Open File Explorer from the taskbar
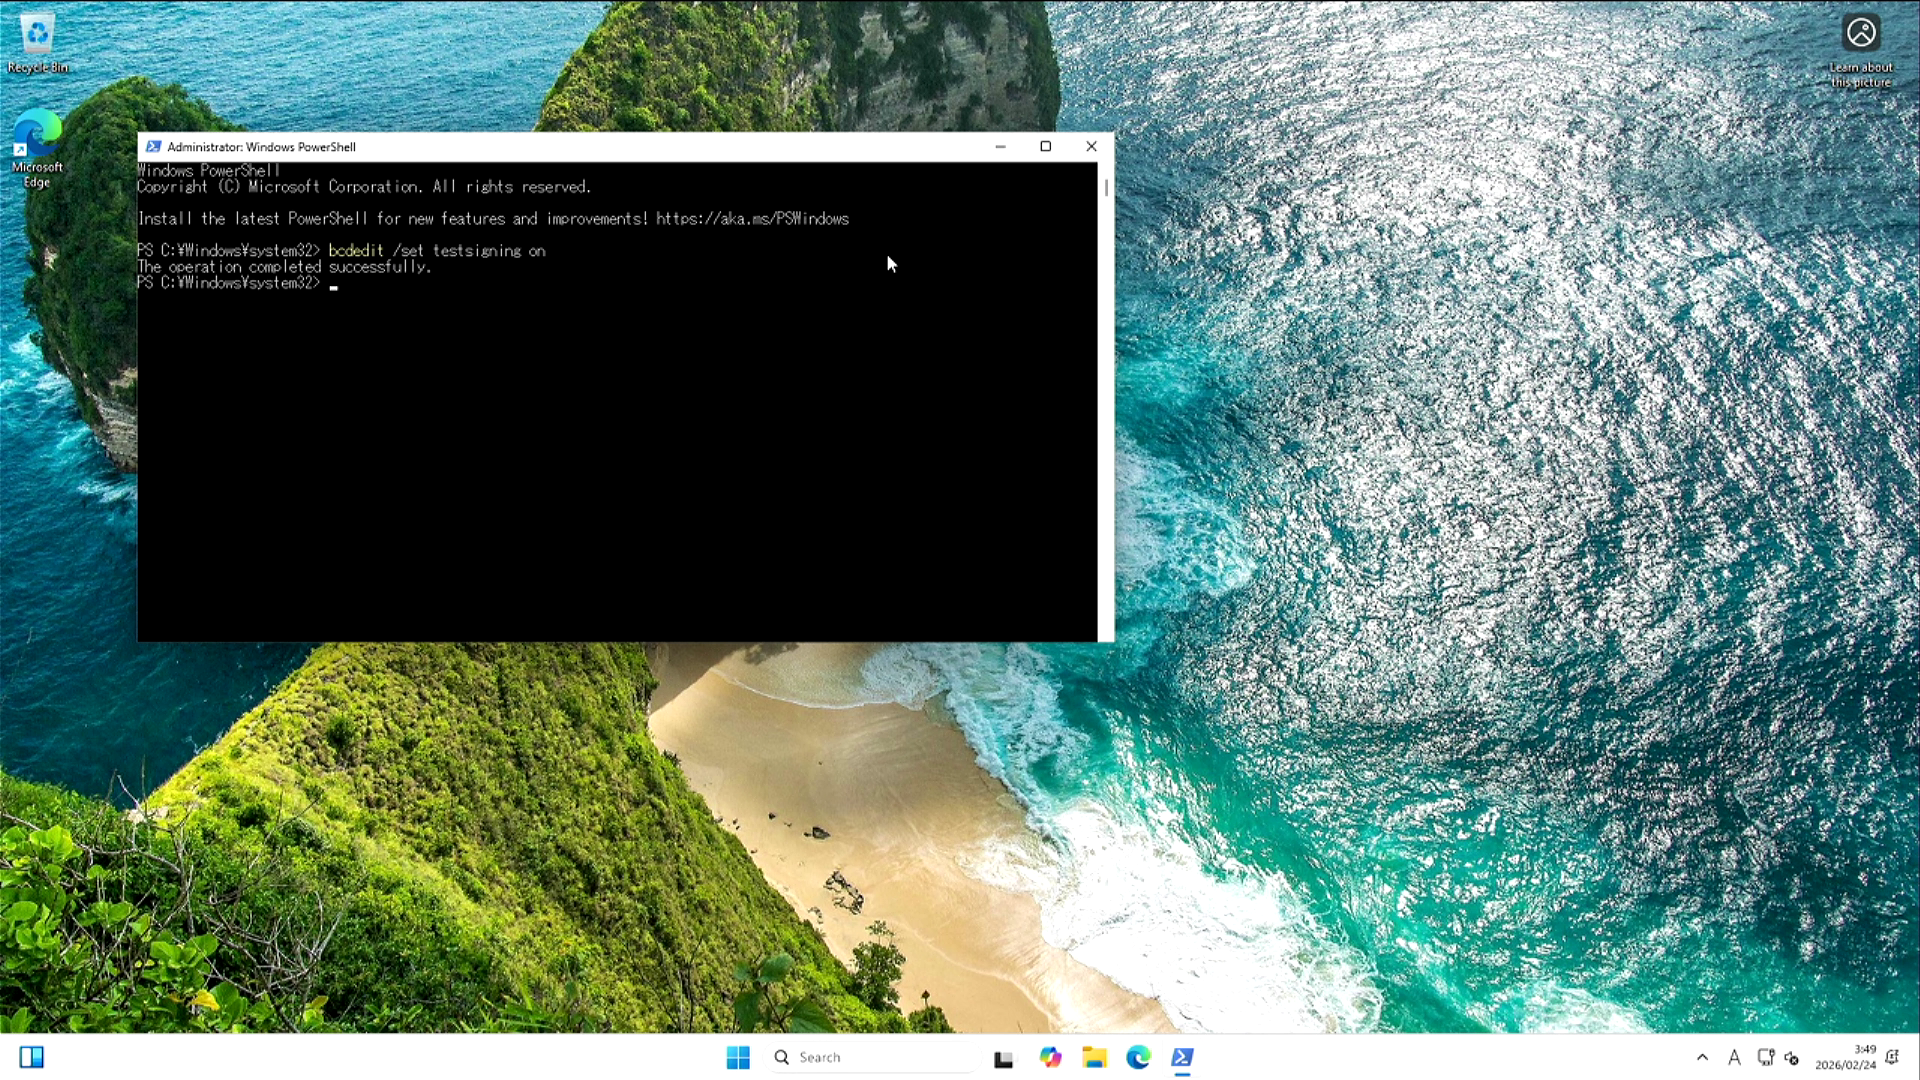1920x1080 pixels. click(x=1094, y=1057)
